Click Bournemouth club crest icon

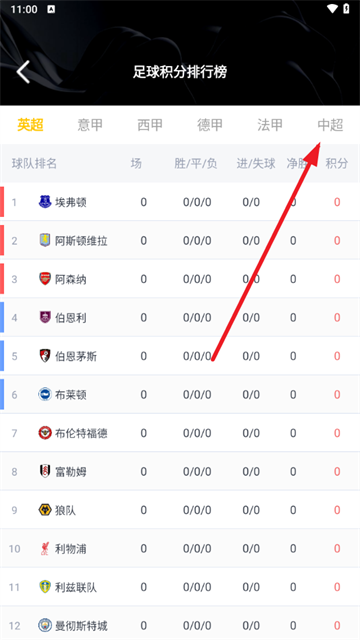coord(44,356)
